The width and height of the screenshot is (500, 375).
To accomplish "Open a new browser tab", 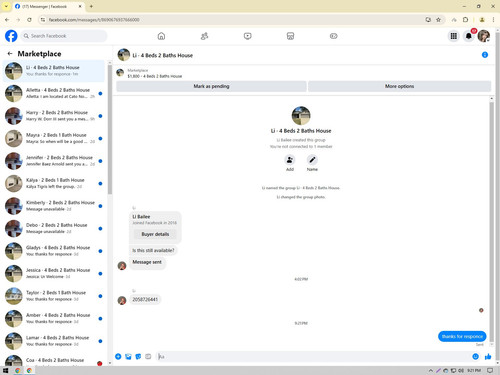I will click(91, 6).
